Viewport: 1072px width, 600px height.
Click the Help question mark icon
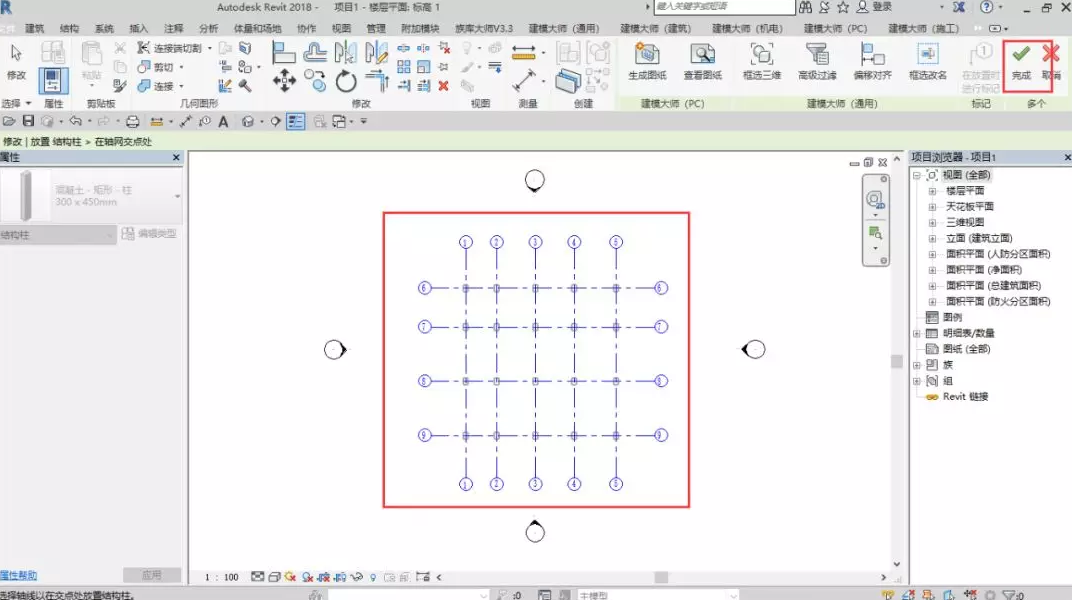(x=986, y=7)
